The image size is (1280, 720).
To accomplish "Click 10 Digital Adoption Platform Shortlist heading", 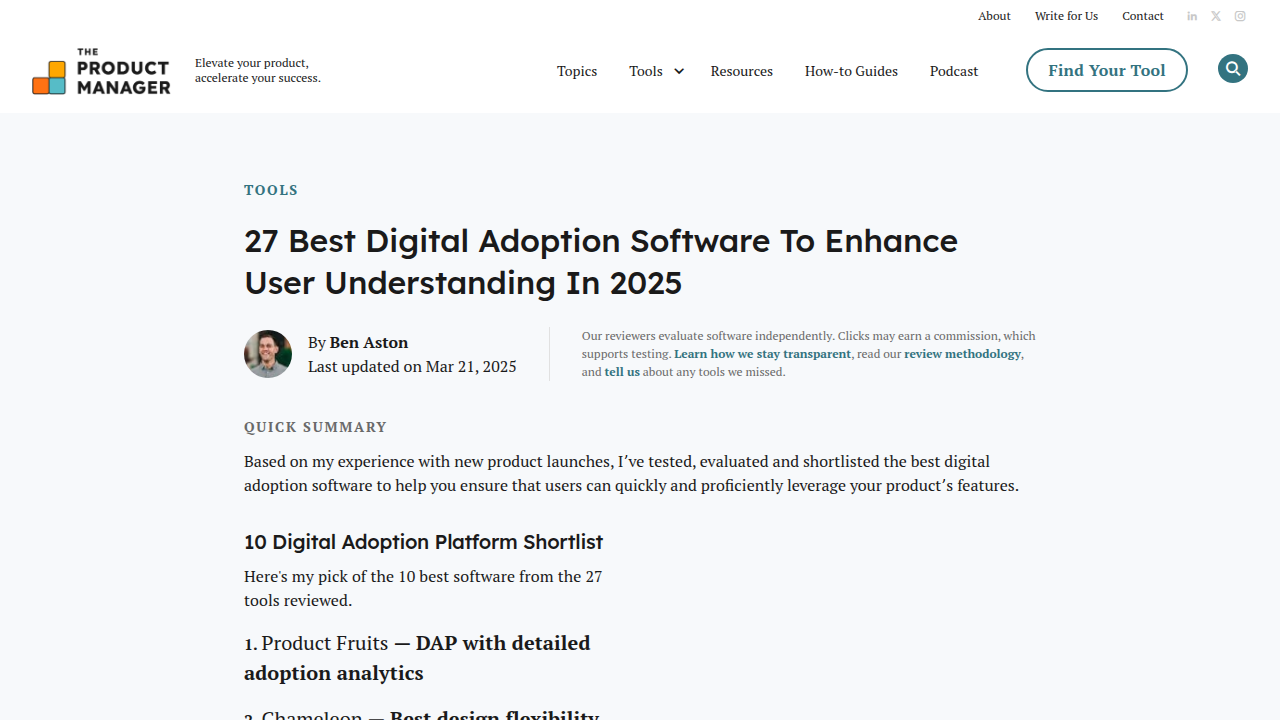I will [423, 542].
